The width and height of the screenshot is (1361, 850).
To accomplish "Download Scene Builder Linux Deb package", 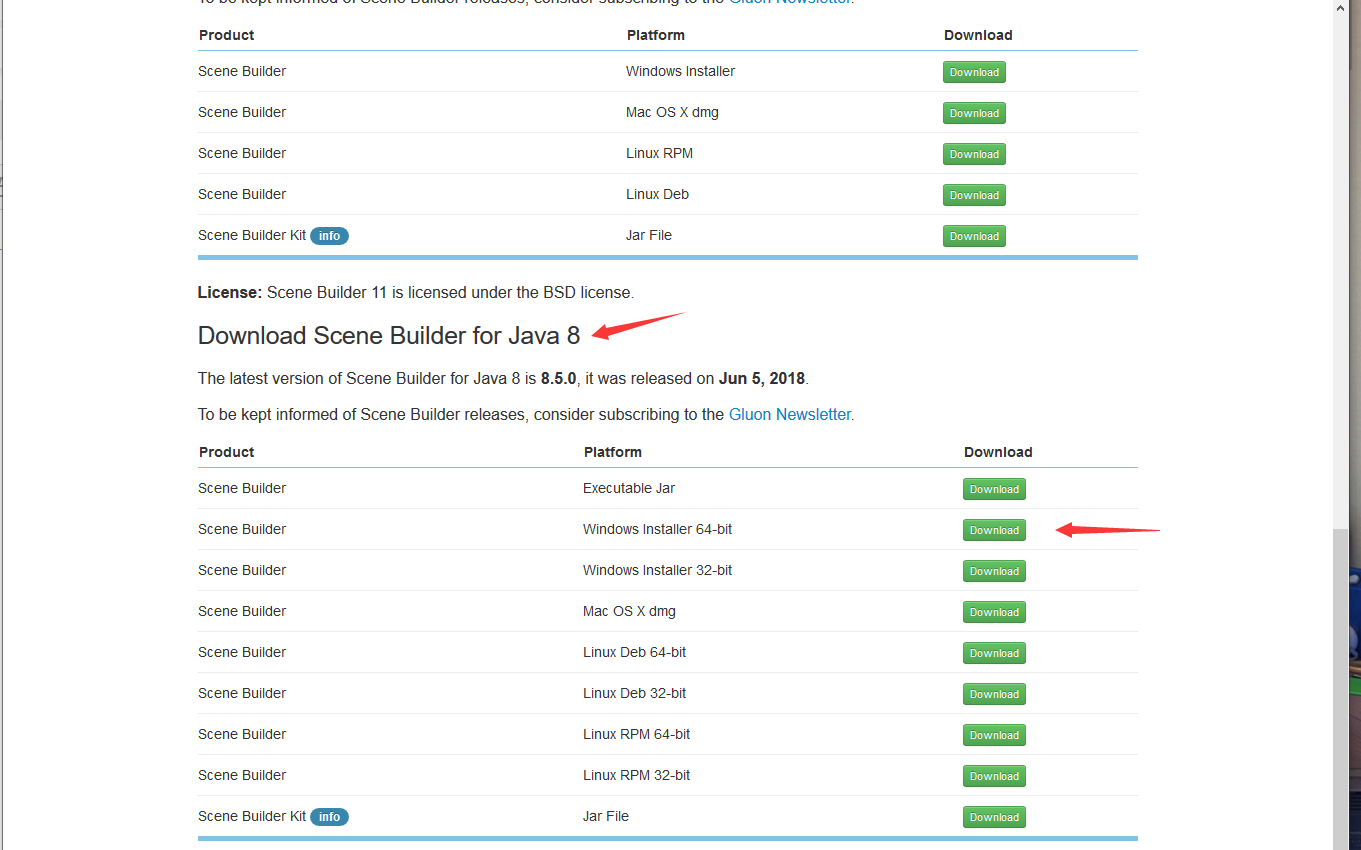I will (973, 194).
